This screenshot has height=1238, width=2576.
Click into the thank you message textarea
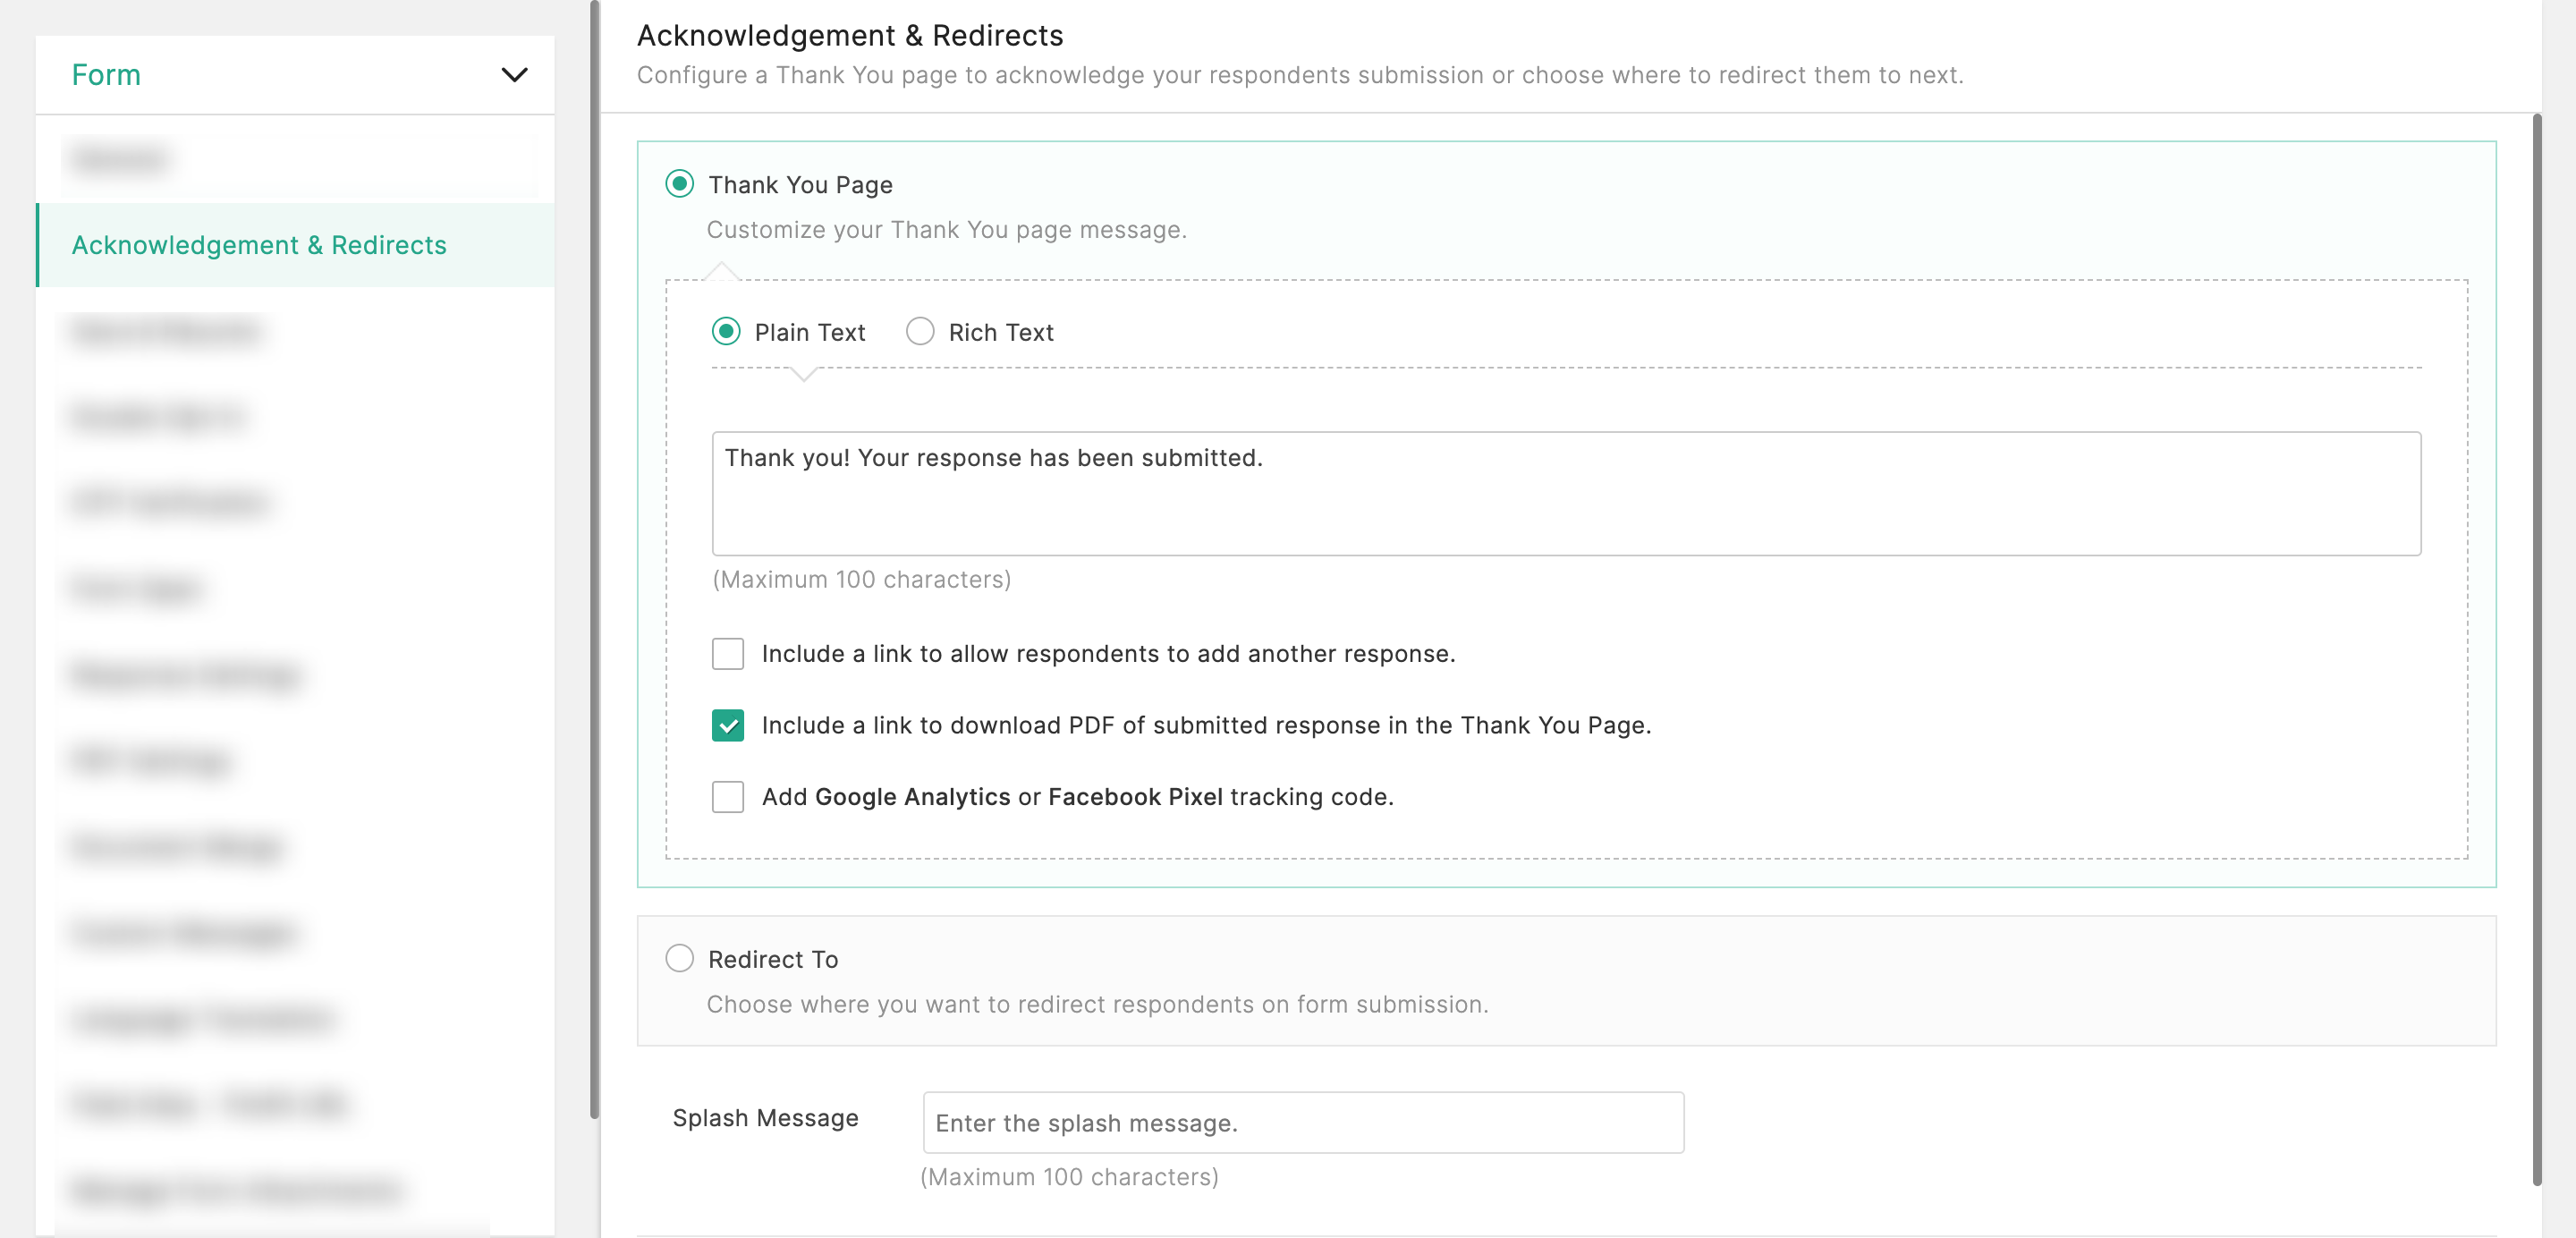pos(1565,493)
